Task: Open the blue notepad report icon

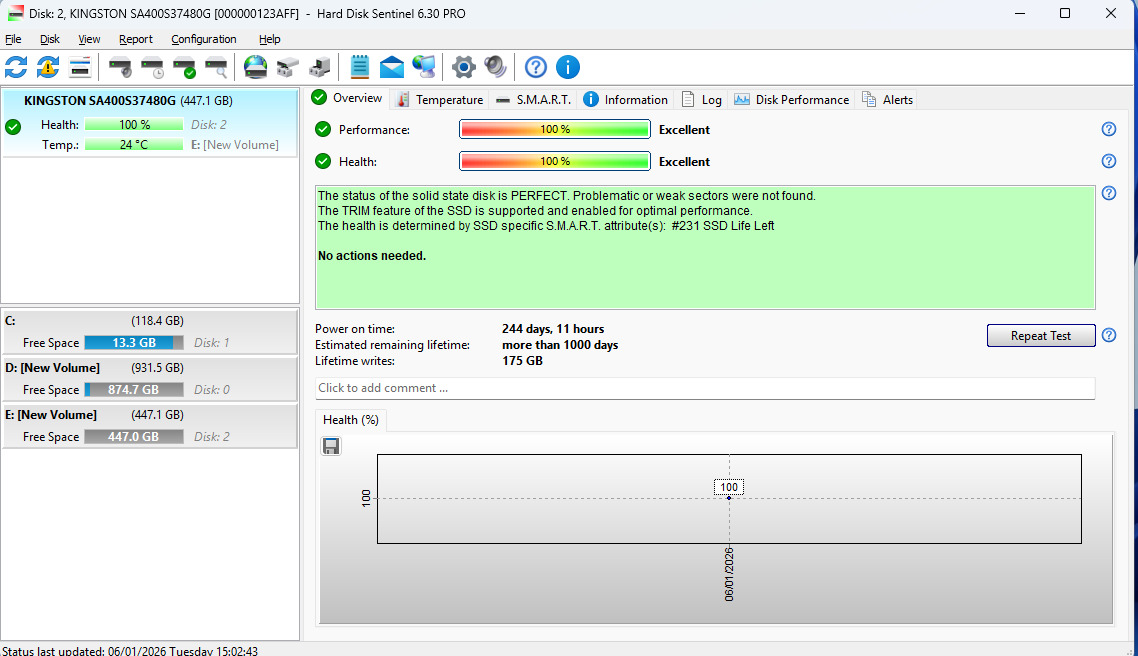Action: tap(359, 67)
